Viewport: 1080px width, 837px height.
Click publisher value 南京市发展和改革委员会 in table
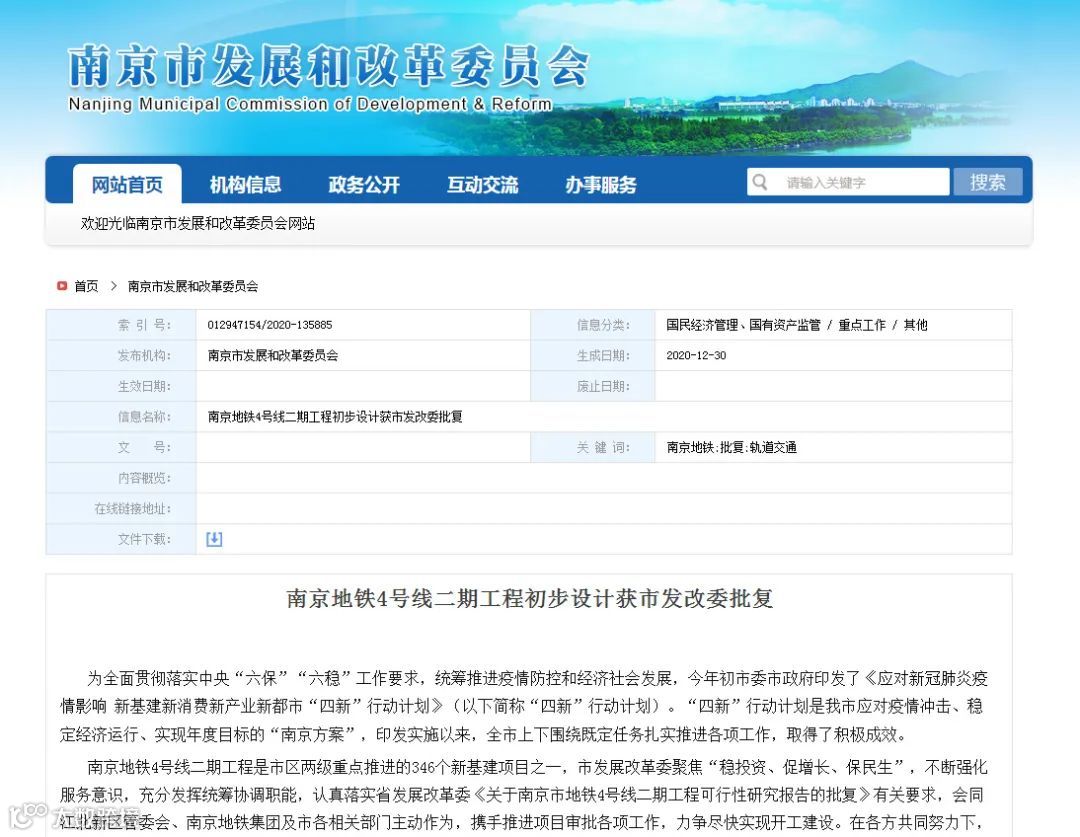(x=273, y=355)
